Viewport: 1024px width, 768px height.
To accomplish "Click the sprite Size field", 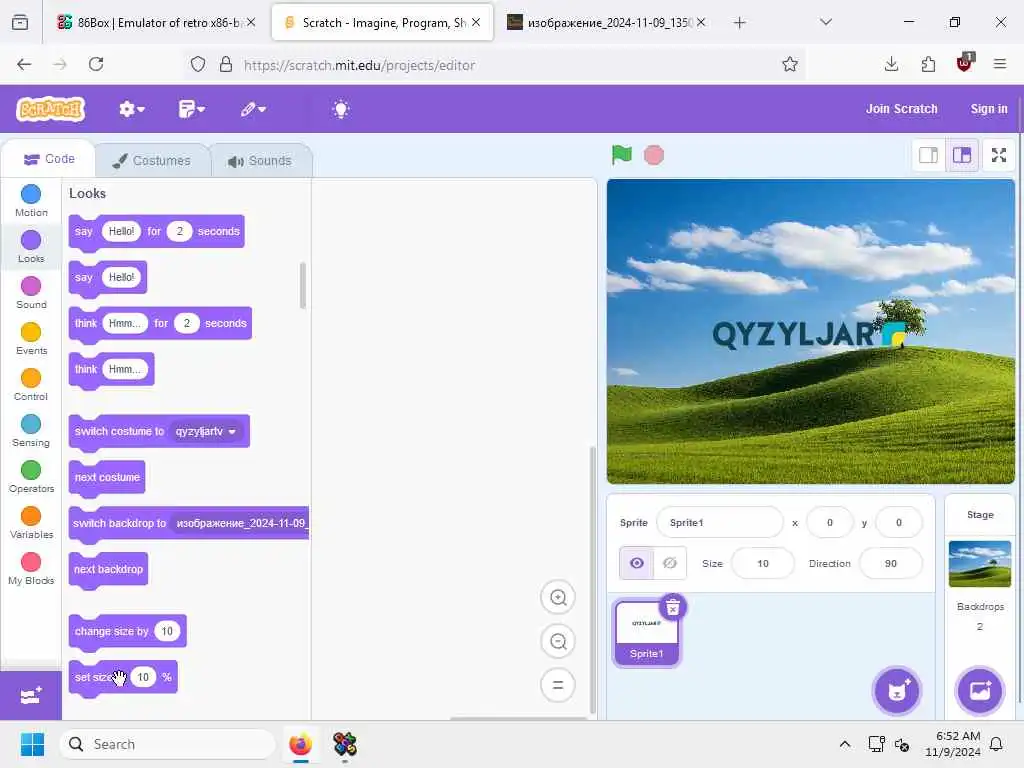I will (763, 563).
